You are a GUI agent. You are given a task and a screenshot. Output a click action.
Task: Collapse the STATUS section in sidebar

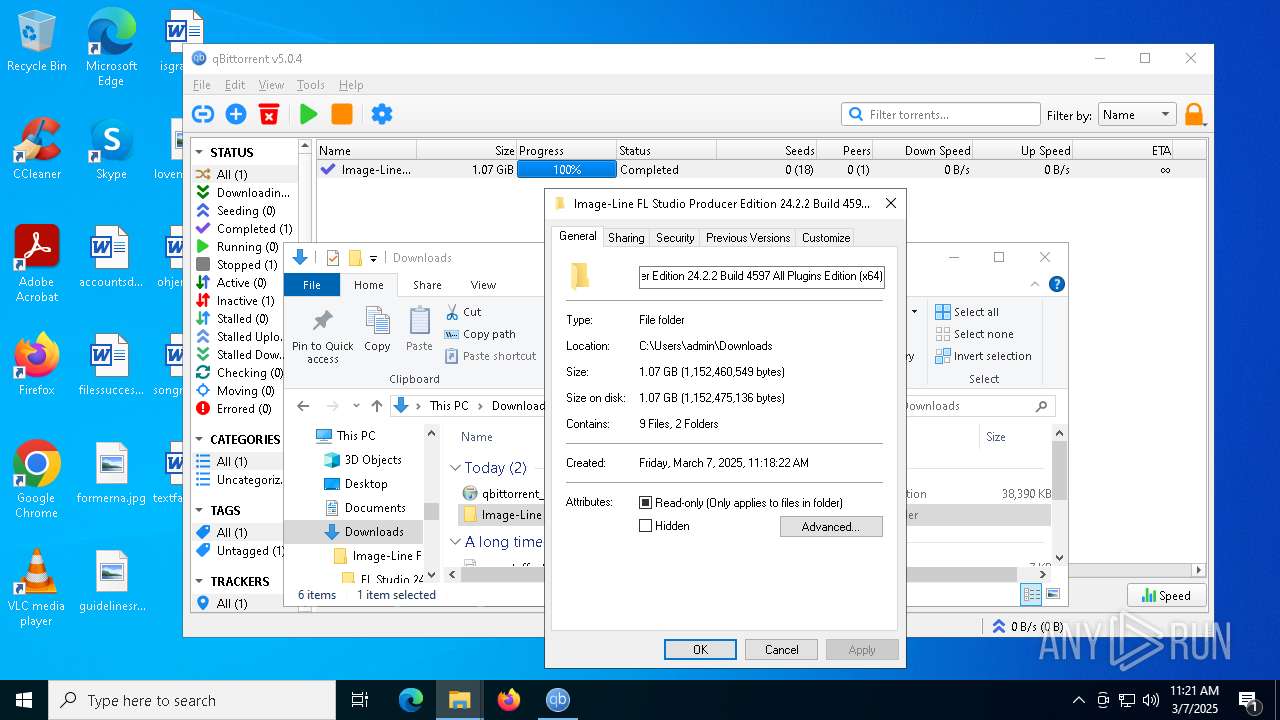coord(200,153)
